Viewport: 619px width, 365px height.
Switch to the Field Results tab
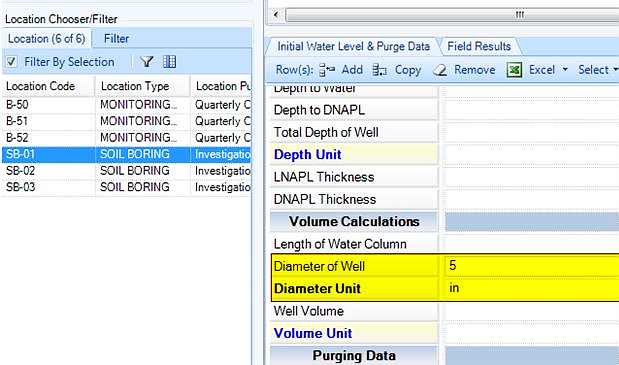click(x=479, y=47)
